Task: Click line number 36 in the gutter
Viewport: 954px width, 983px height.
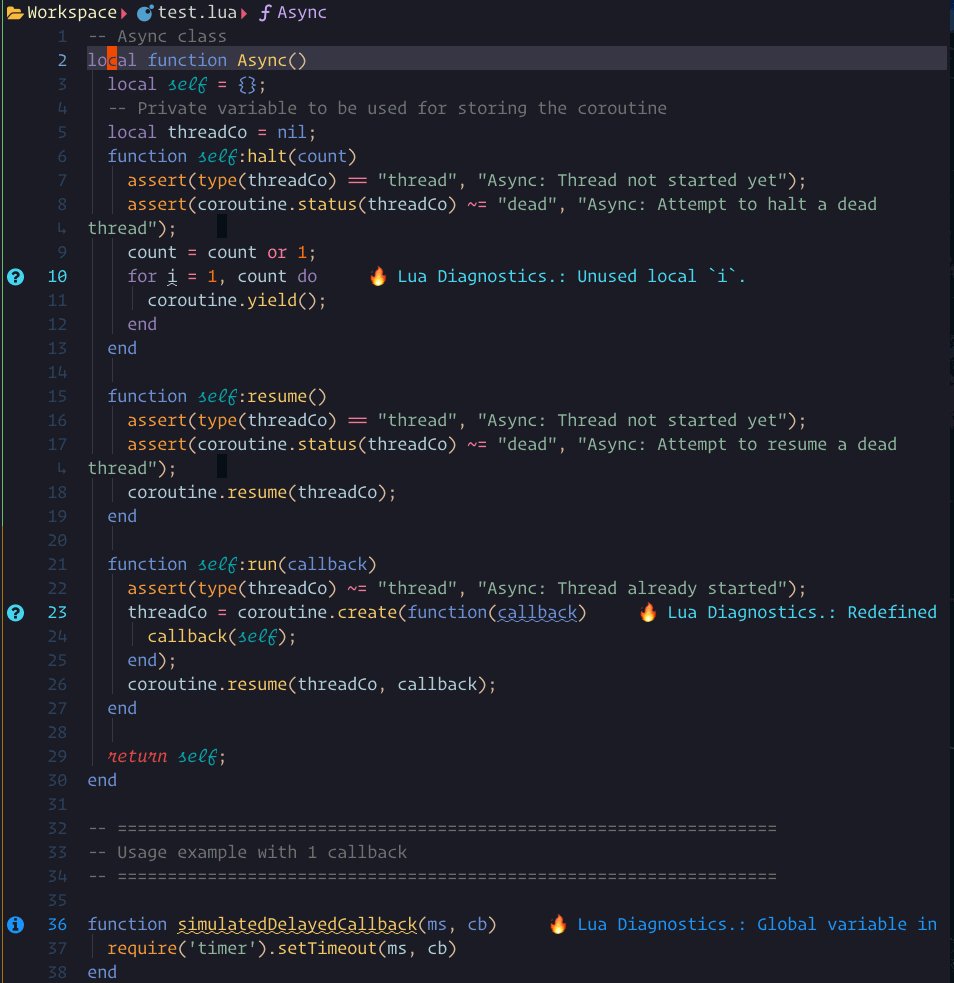Action: tap(57, 924)
